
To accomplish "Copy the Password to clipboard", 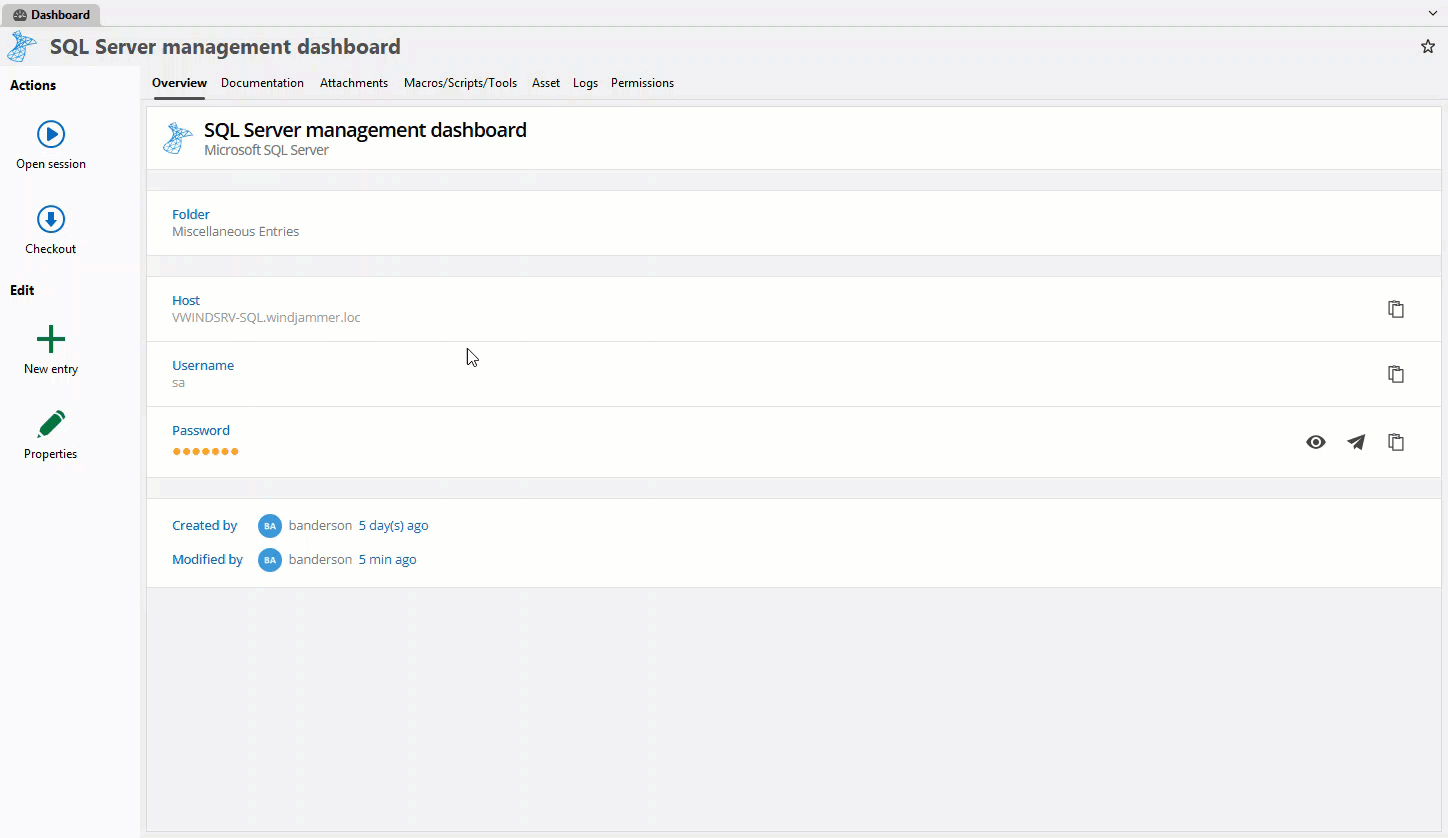I will tap(1396, 442).
